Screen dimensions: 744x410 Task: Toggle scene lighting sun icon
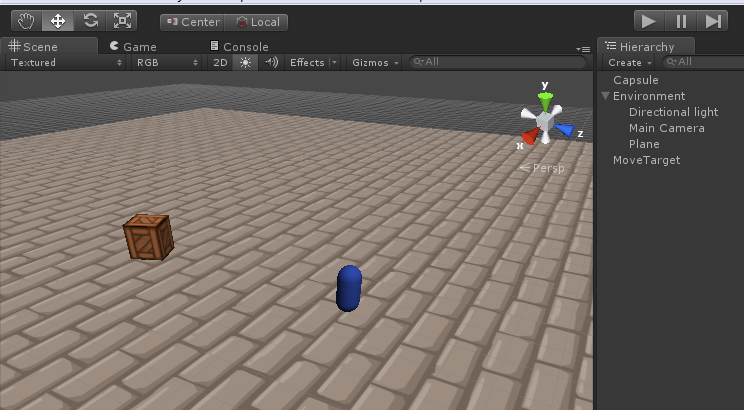[x=245, y=63]
